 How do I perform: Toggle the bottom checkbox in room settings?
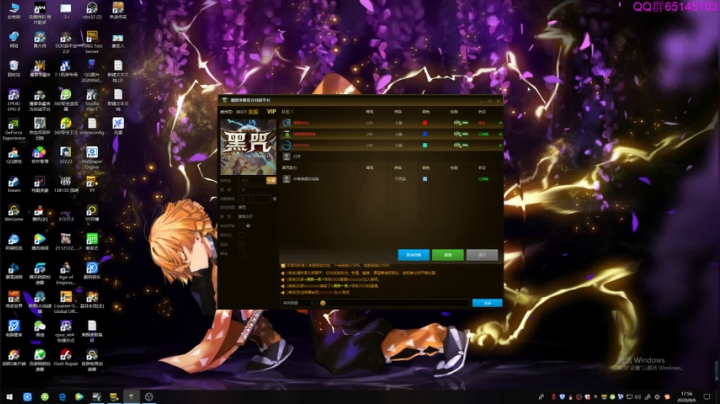[242, 253]
